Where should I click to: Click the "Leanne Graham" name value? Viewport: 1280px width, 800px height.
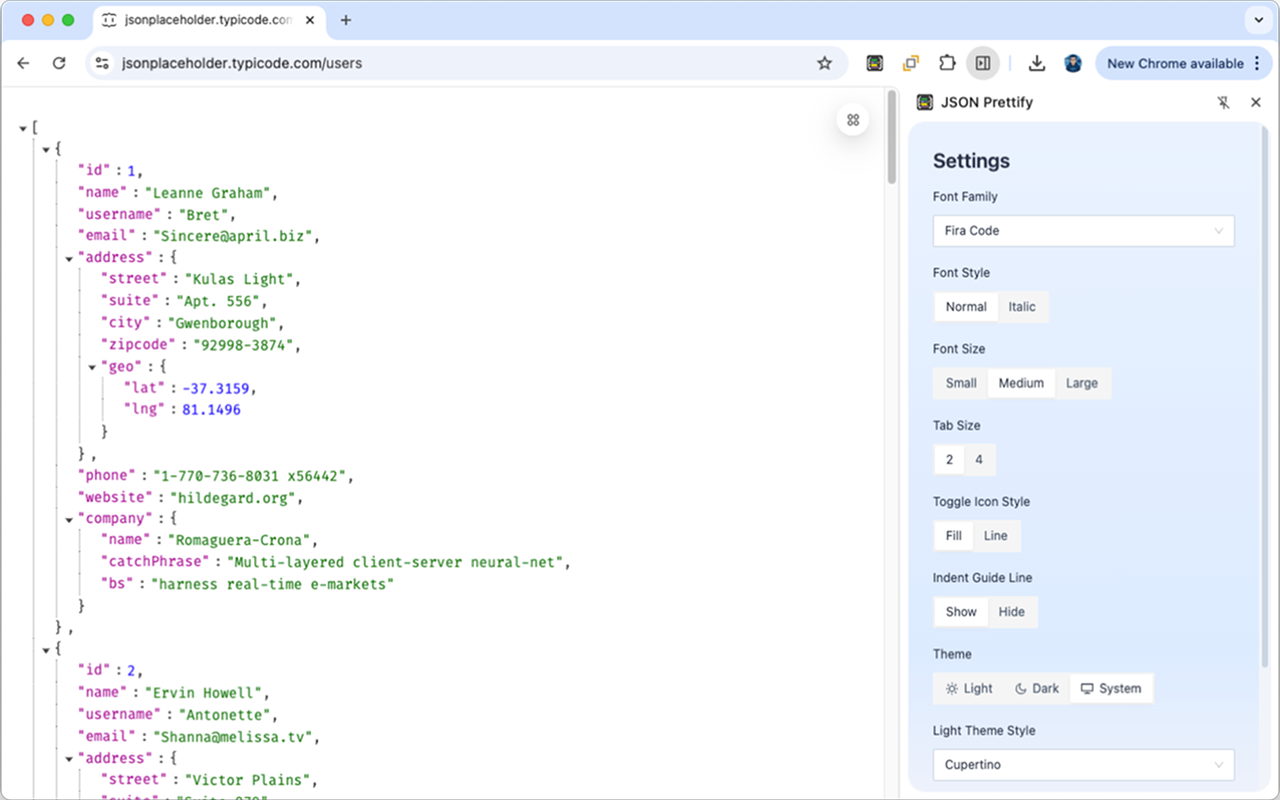[x=207, y=193]
